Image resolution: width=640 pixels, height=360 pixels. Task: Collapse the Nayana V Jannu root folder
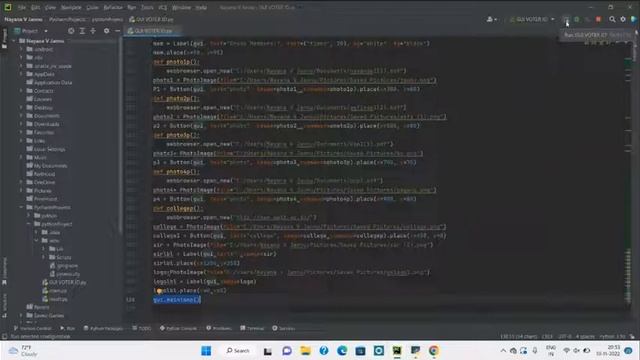click(x=14, y=41)
